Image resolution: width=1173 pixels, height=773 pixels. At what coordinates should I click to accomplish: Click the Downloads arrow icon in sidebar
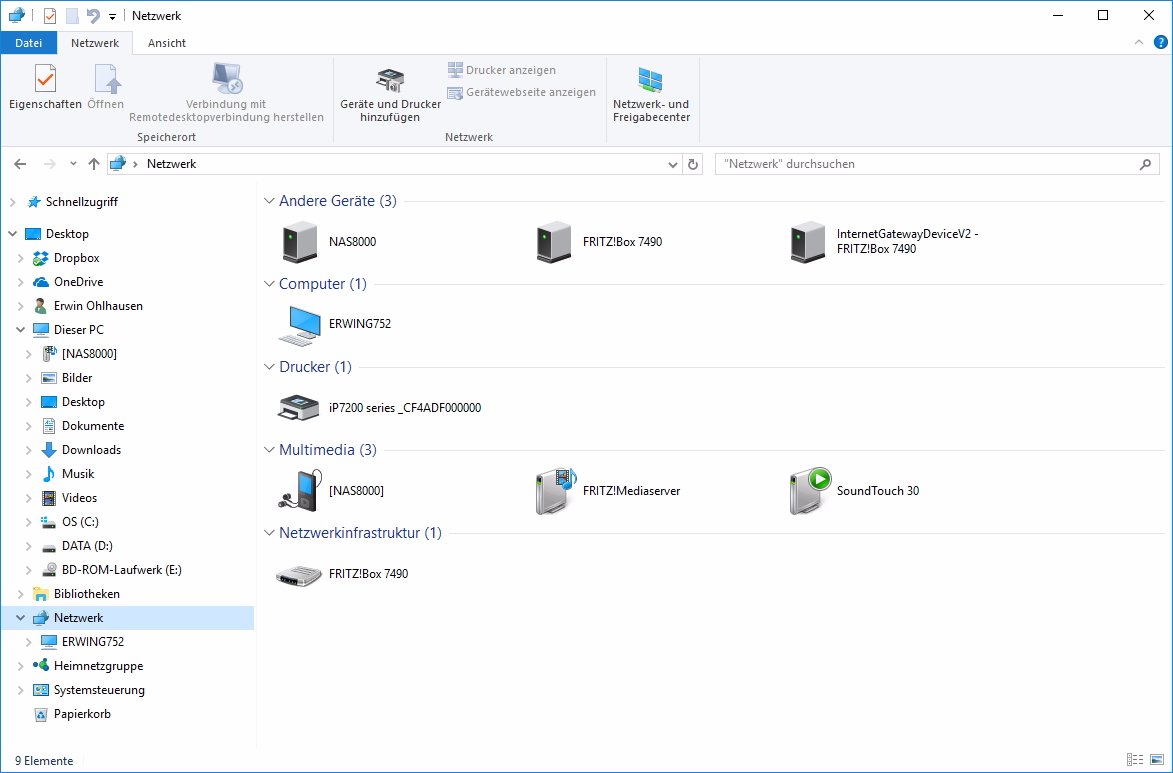point(49,450)
